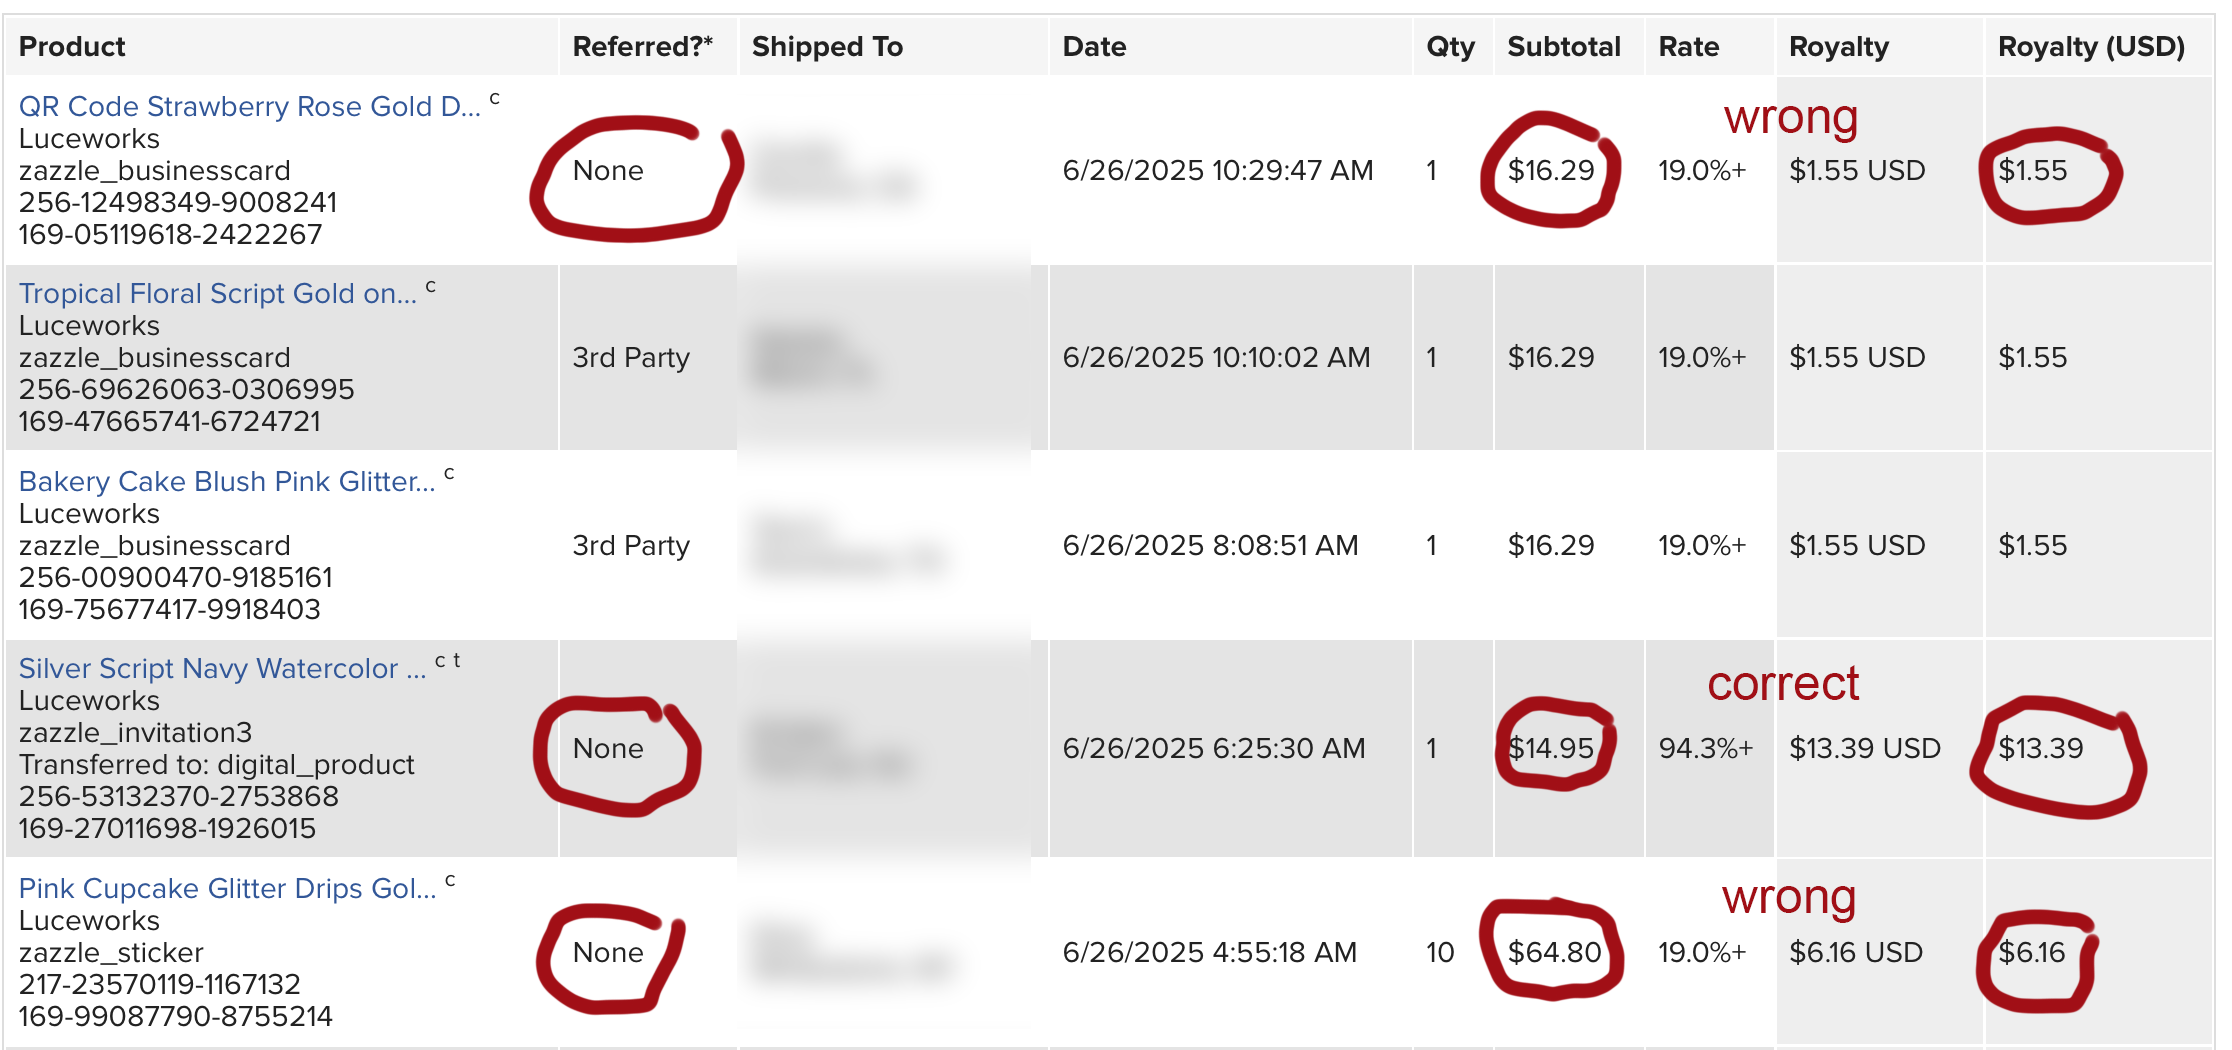Click the $6.16 USD royalty cell
Viewport: 2232px width, 1050px height.
point(1856,952)
